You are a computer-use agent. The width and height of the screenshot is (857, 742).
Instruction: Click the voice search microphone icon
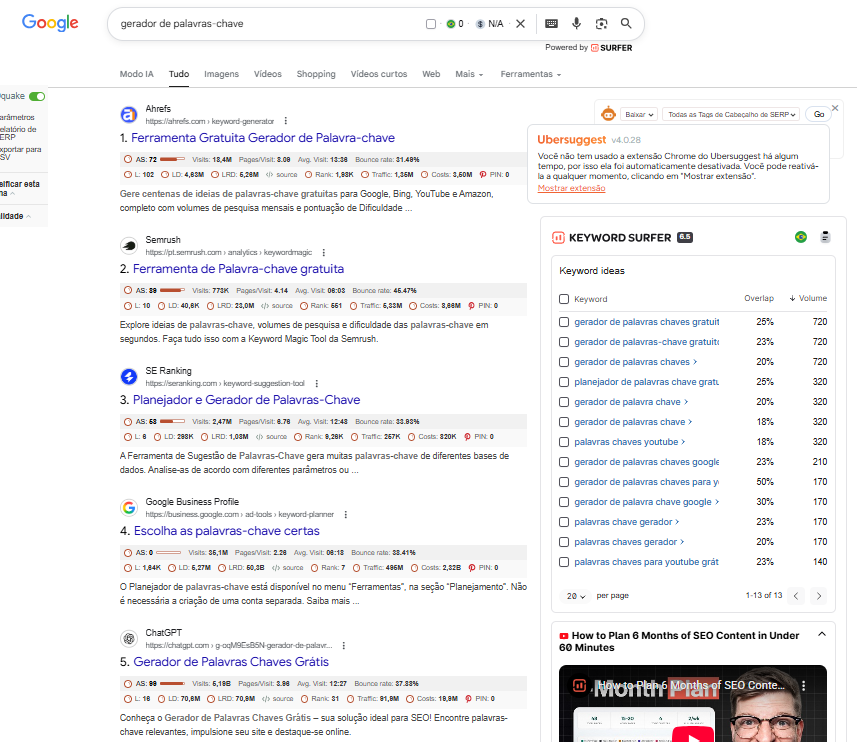pyautogui.click(x=577, y=24)
